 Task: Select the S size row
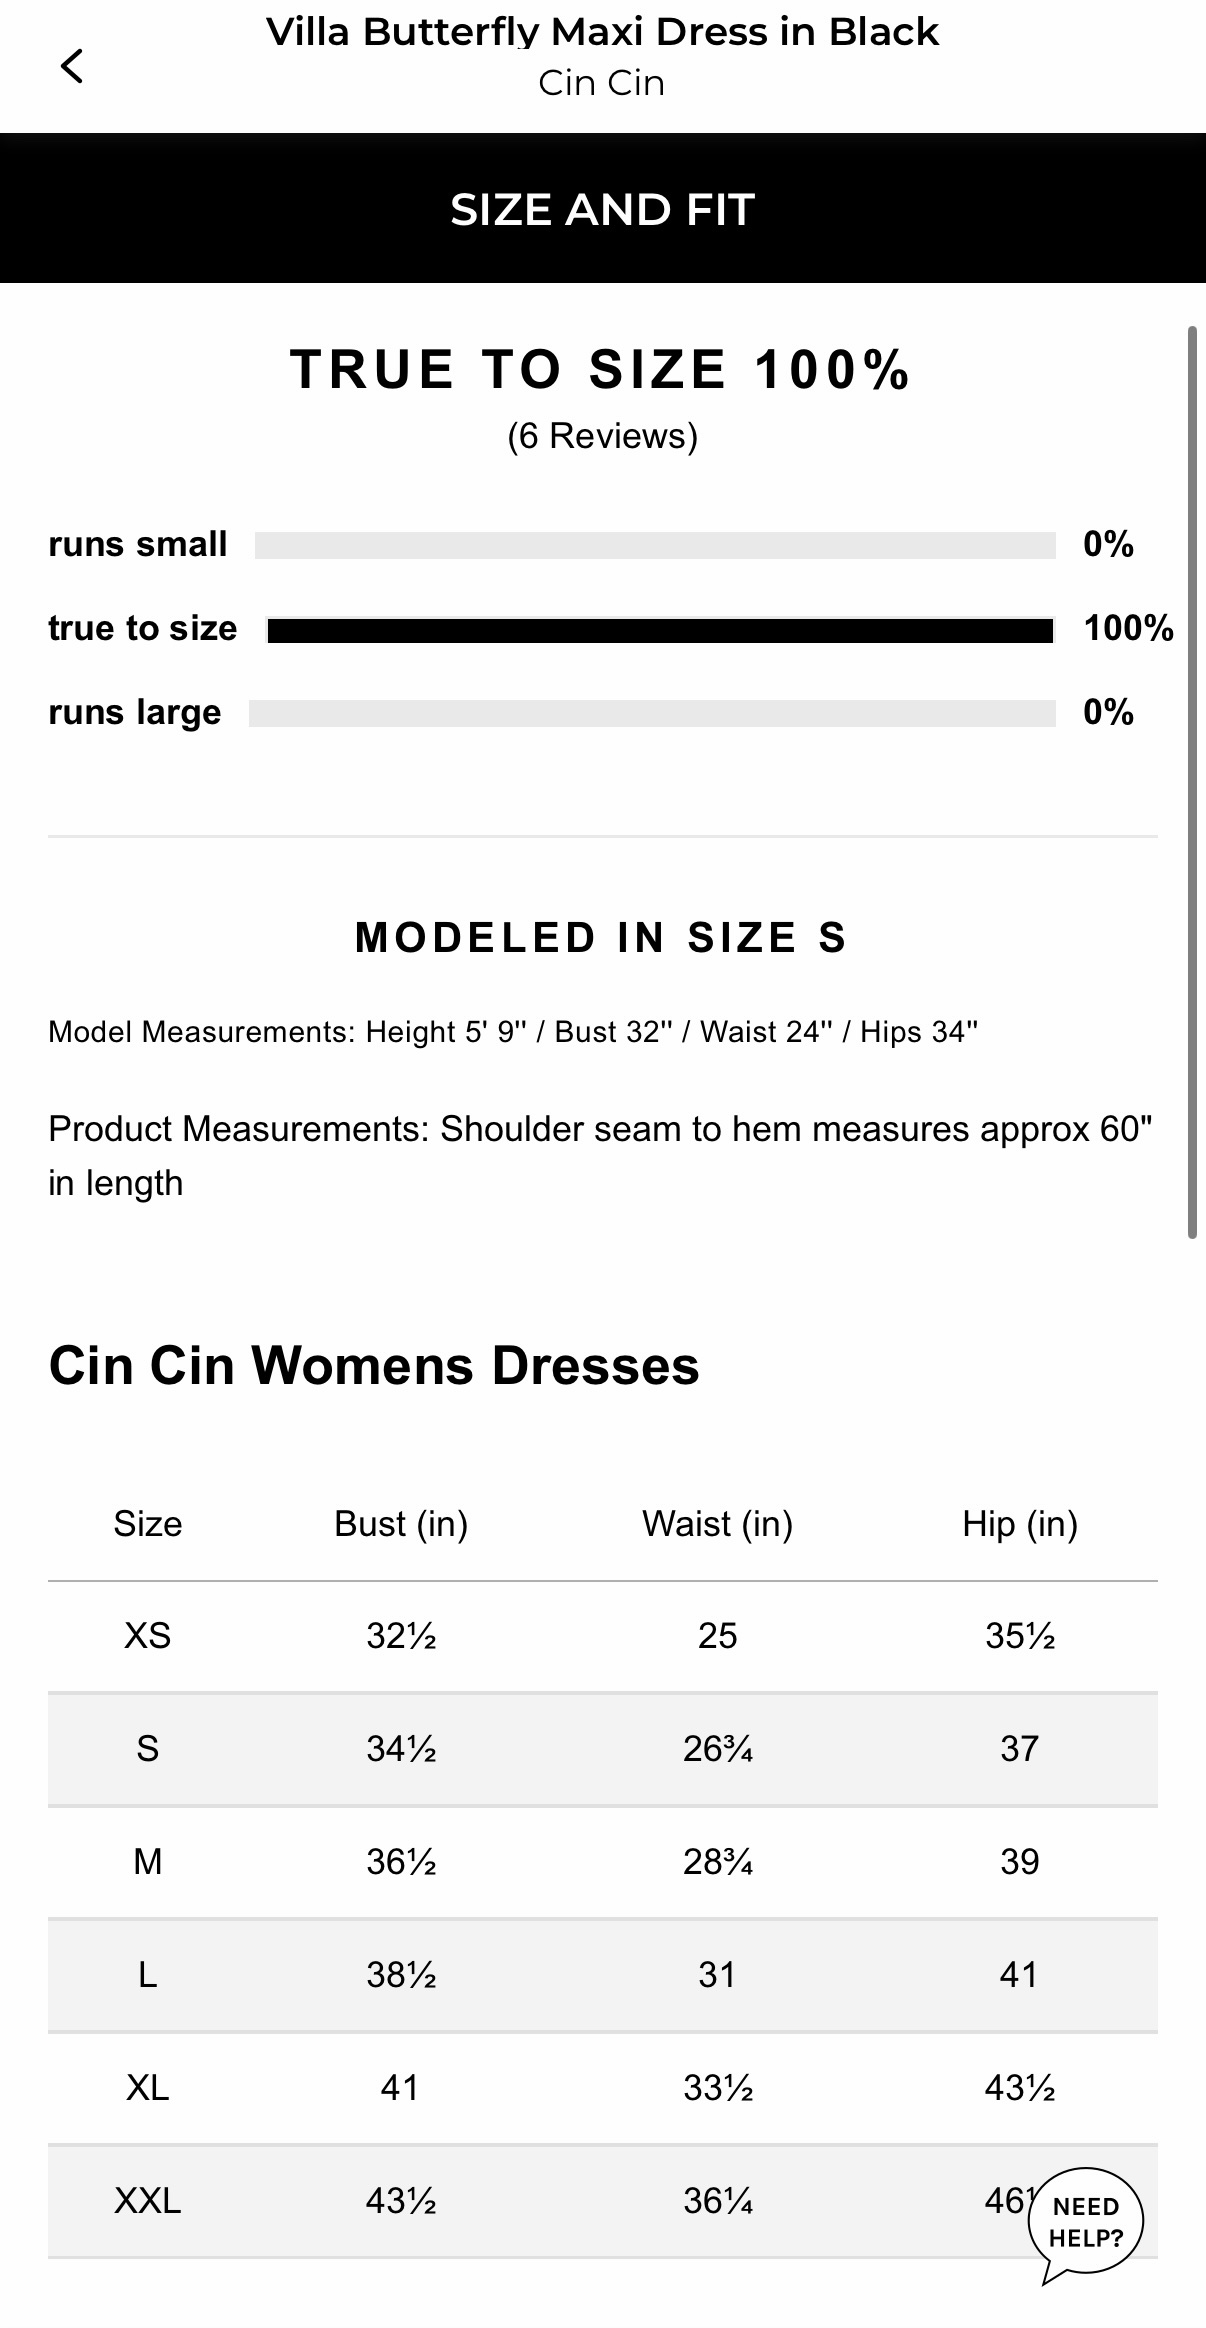[603, 1749]
